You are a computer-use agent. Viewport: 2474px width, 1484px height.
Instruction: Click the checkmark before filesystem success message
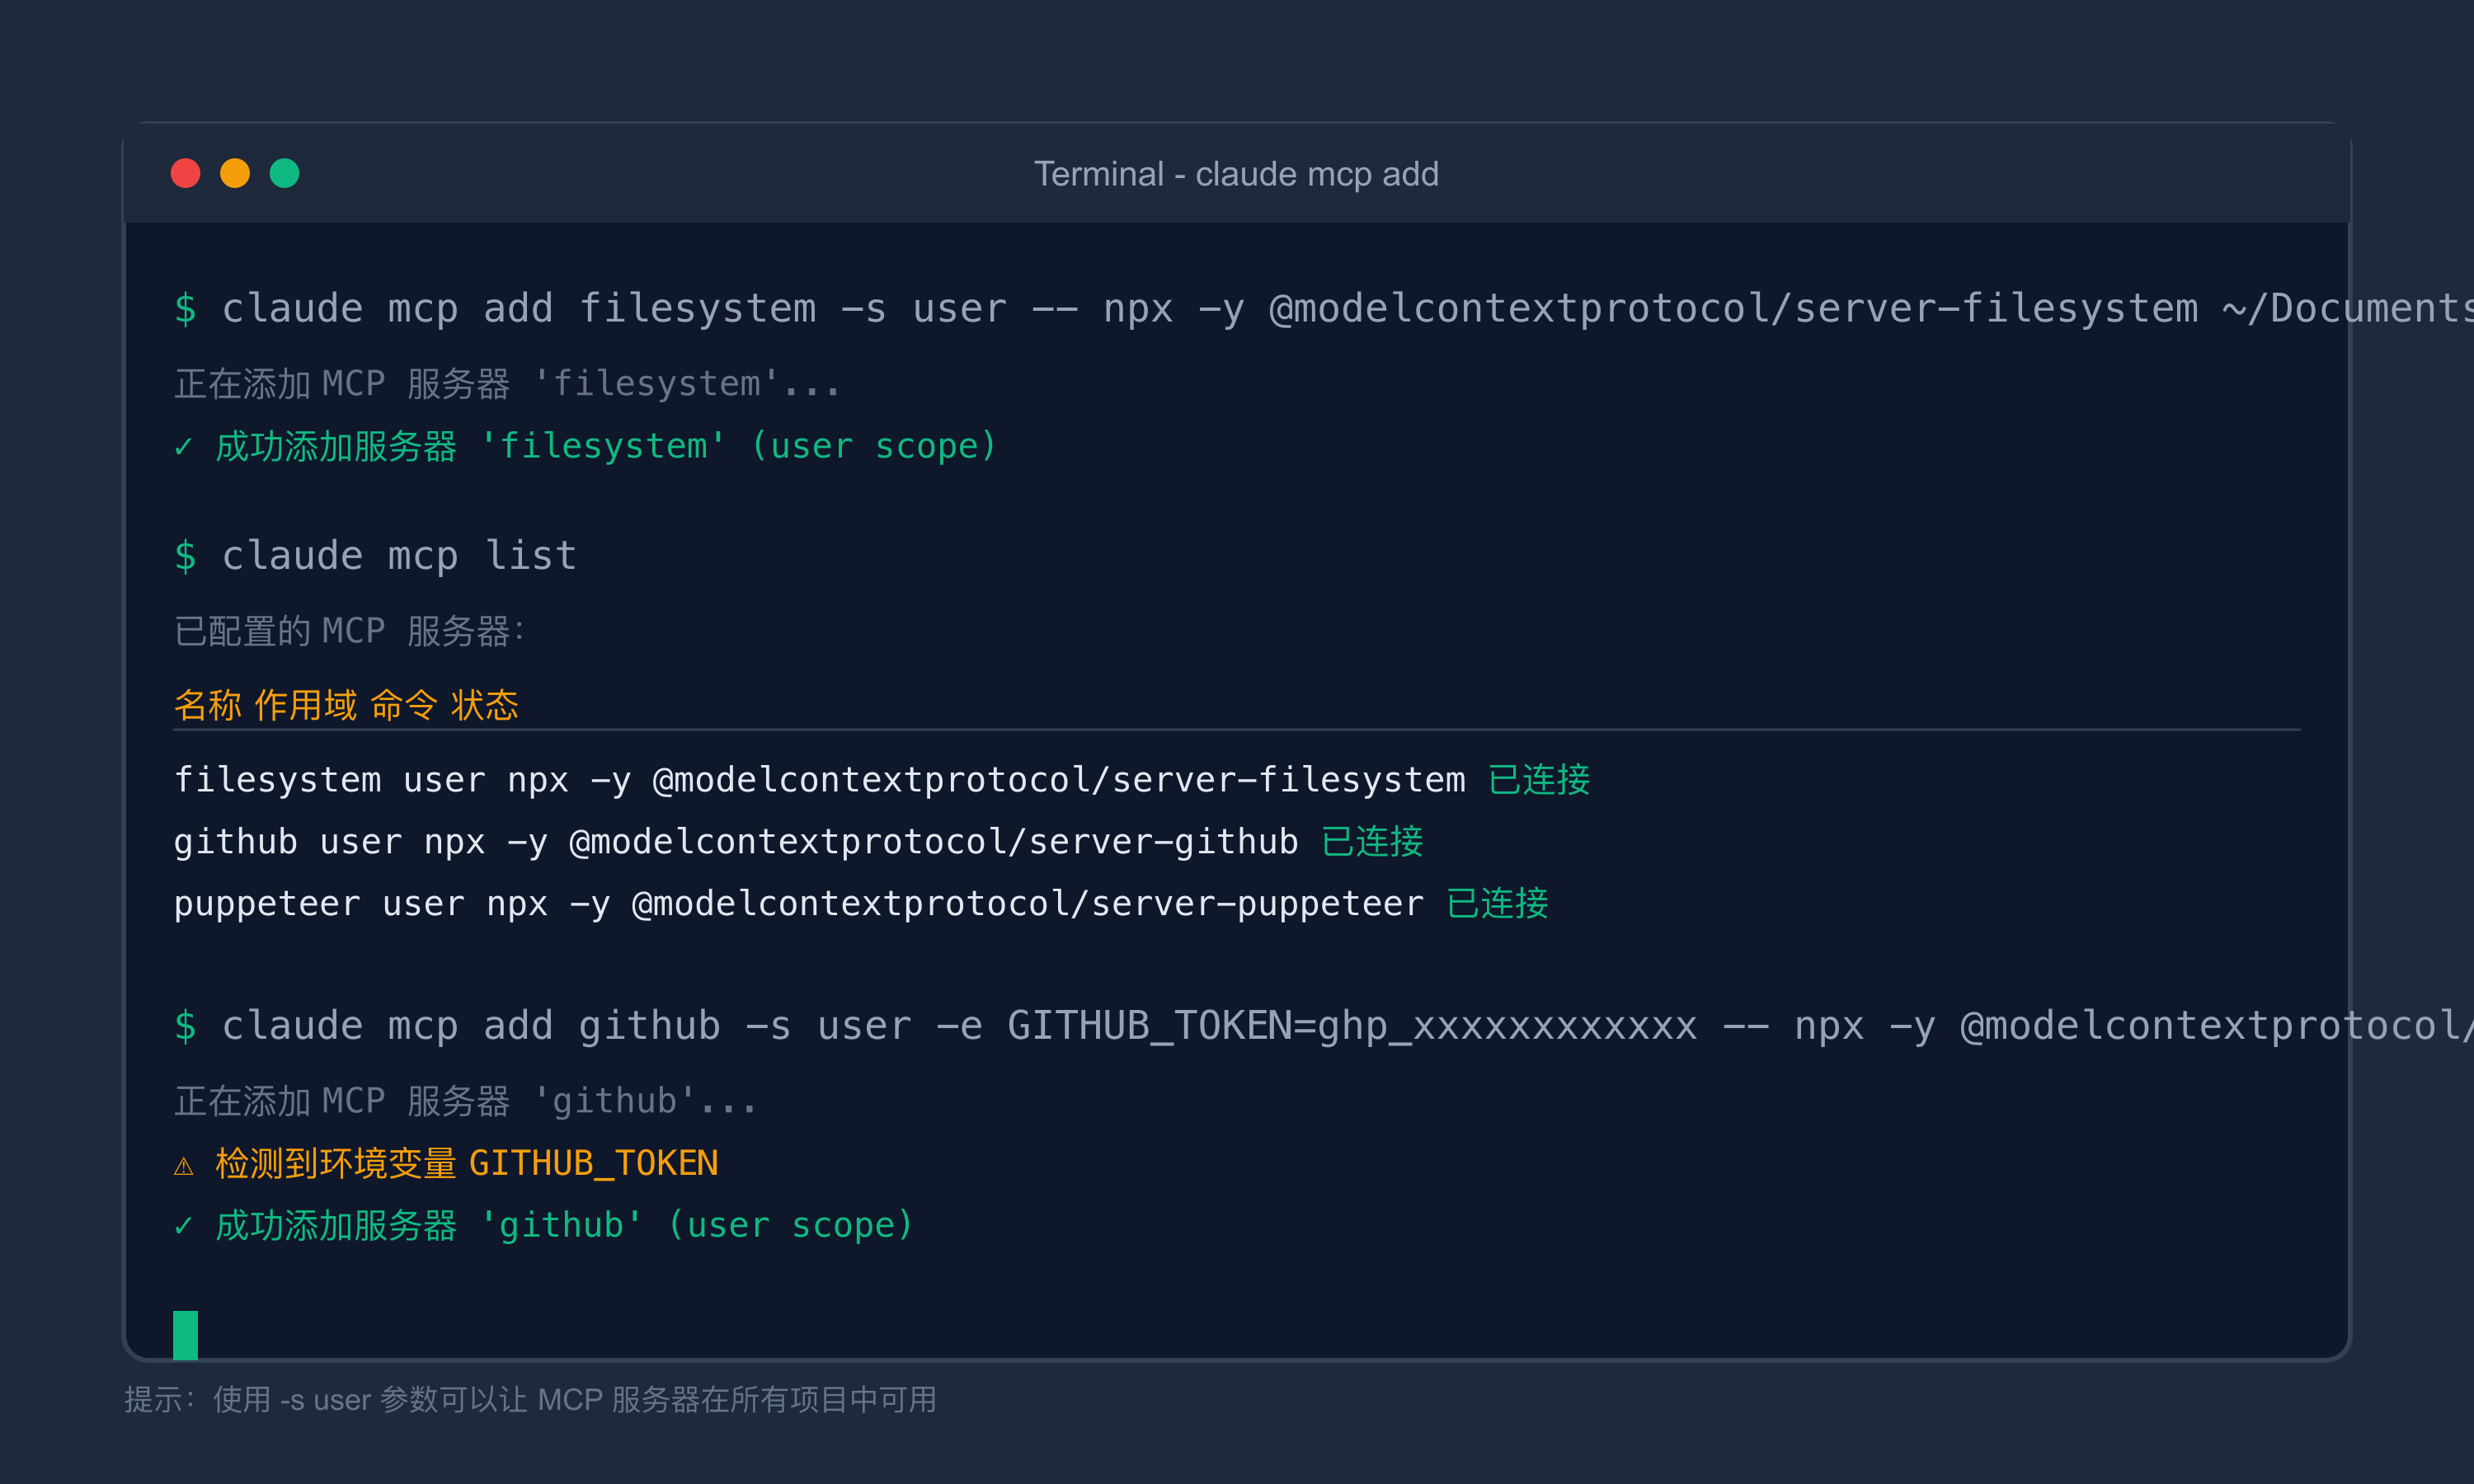(183, 446)
